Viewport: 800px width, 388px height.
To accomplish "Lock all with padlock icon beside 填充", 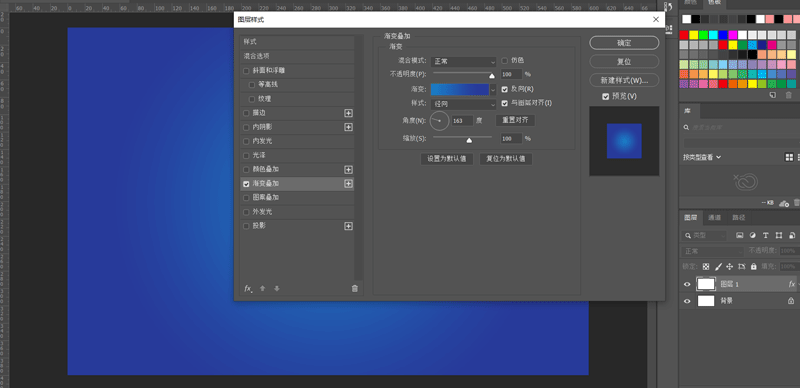I will (x=754, y=266).
